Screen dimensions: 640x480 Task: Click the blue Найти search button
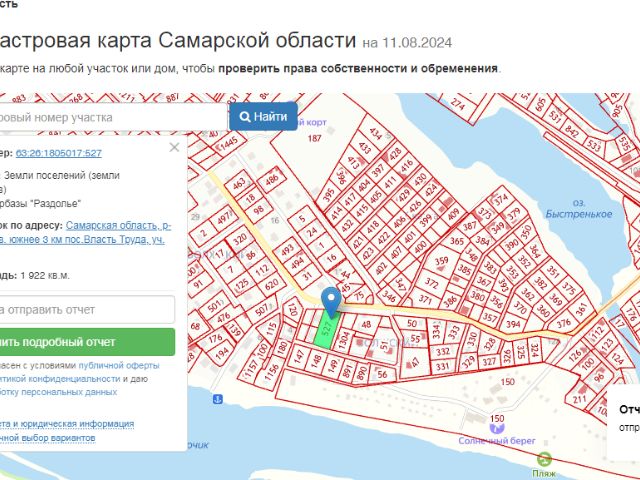pyautogui.click(x=263, y=117)
